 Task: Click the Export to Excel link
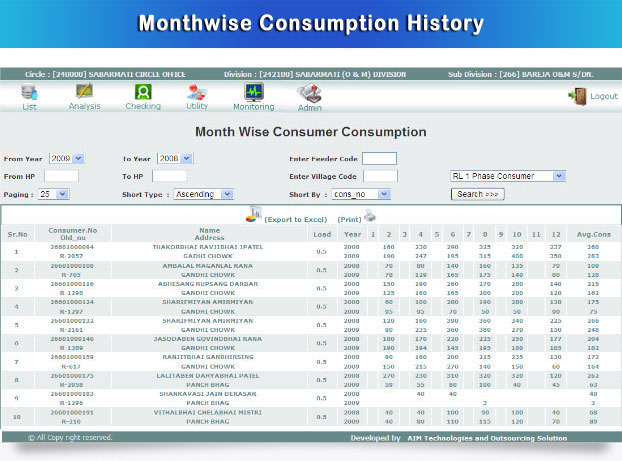295,218
